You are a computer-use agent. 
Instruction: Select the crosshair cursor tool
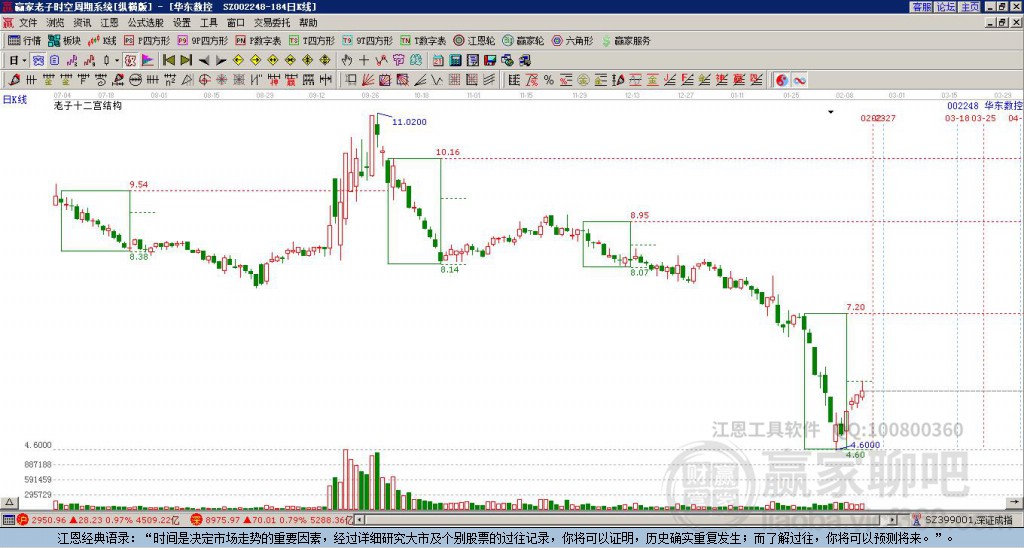[364, 60]
